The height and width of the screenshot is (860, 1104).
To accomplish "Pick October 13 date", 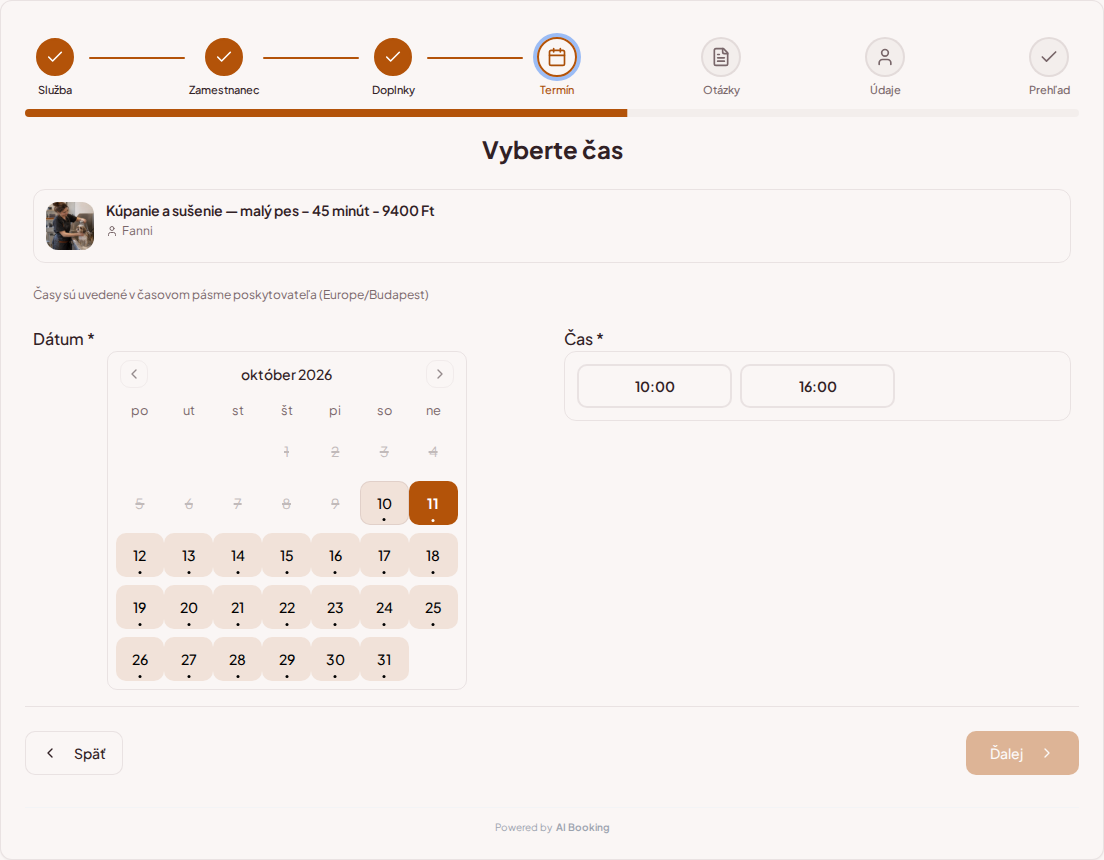I will (189, 555).
